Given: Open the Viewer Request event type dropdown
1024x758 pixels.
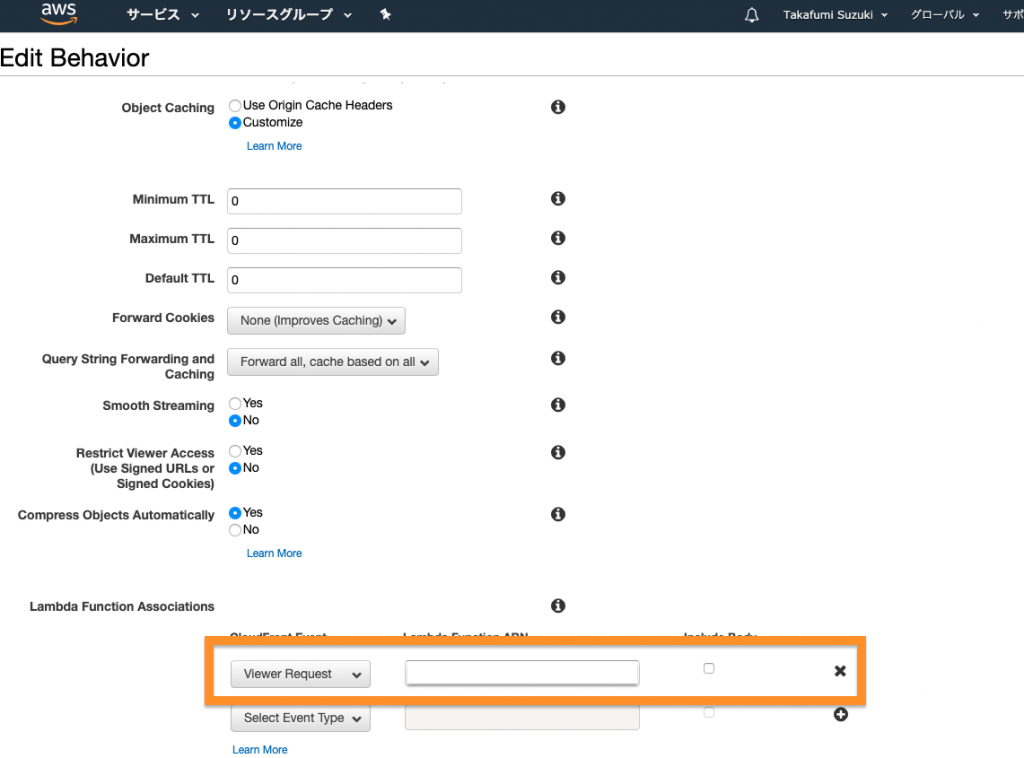Looking at the screenshot, I should tap(300, 674).
